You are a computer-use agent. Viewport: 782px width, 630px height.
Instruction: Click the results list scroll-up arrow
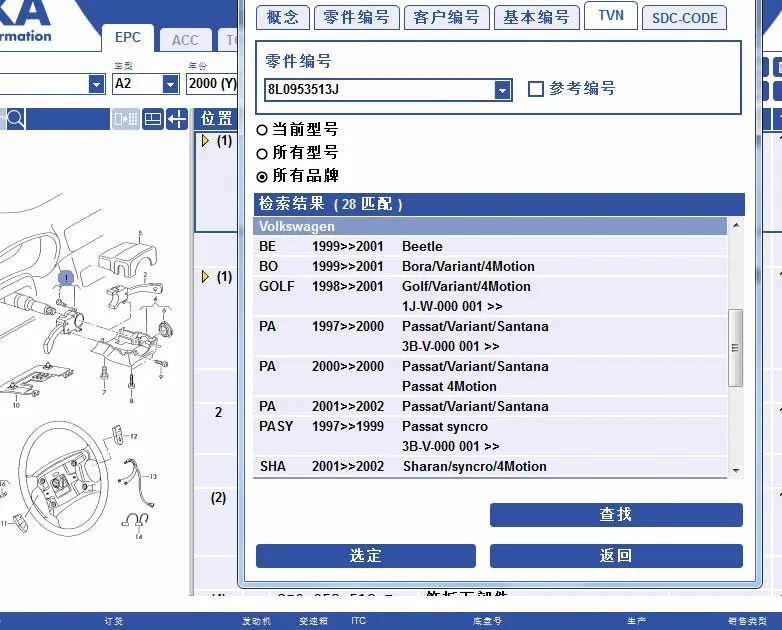point(736,225)
